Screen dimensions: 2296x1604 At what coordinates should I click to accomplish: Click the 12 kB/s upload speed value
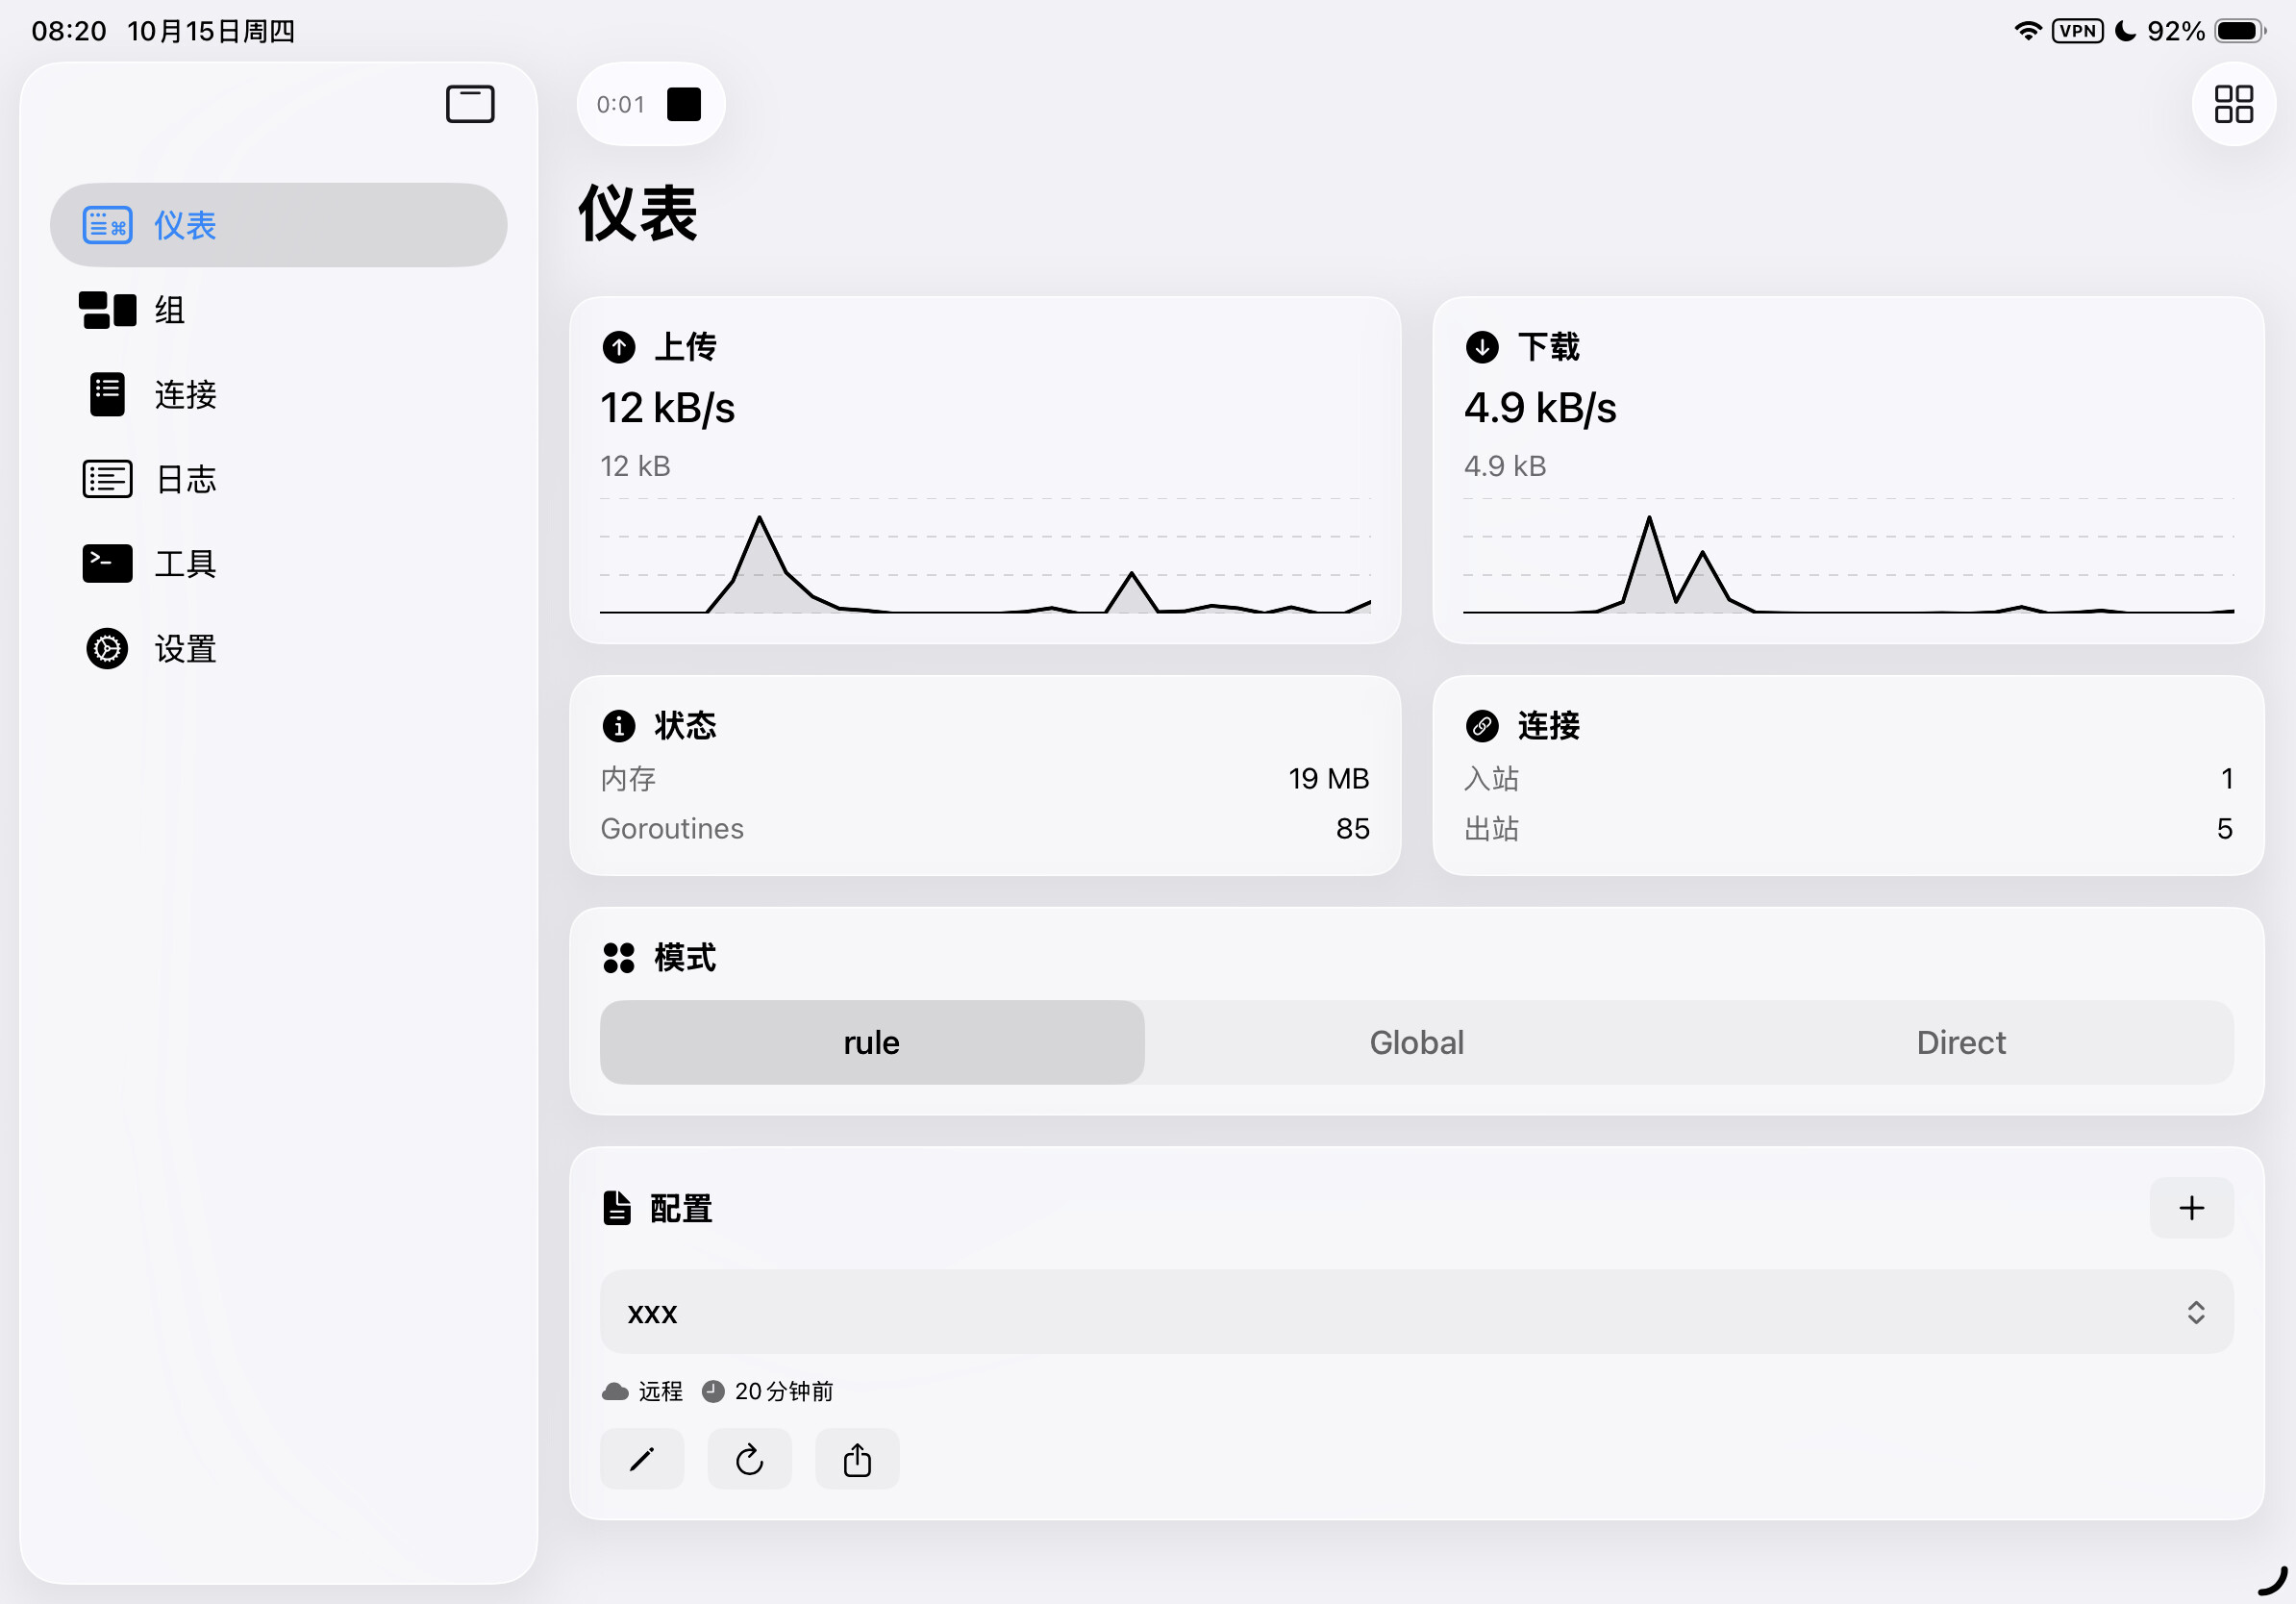pyautogui.click(x=667, y=408)
